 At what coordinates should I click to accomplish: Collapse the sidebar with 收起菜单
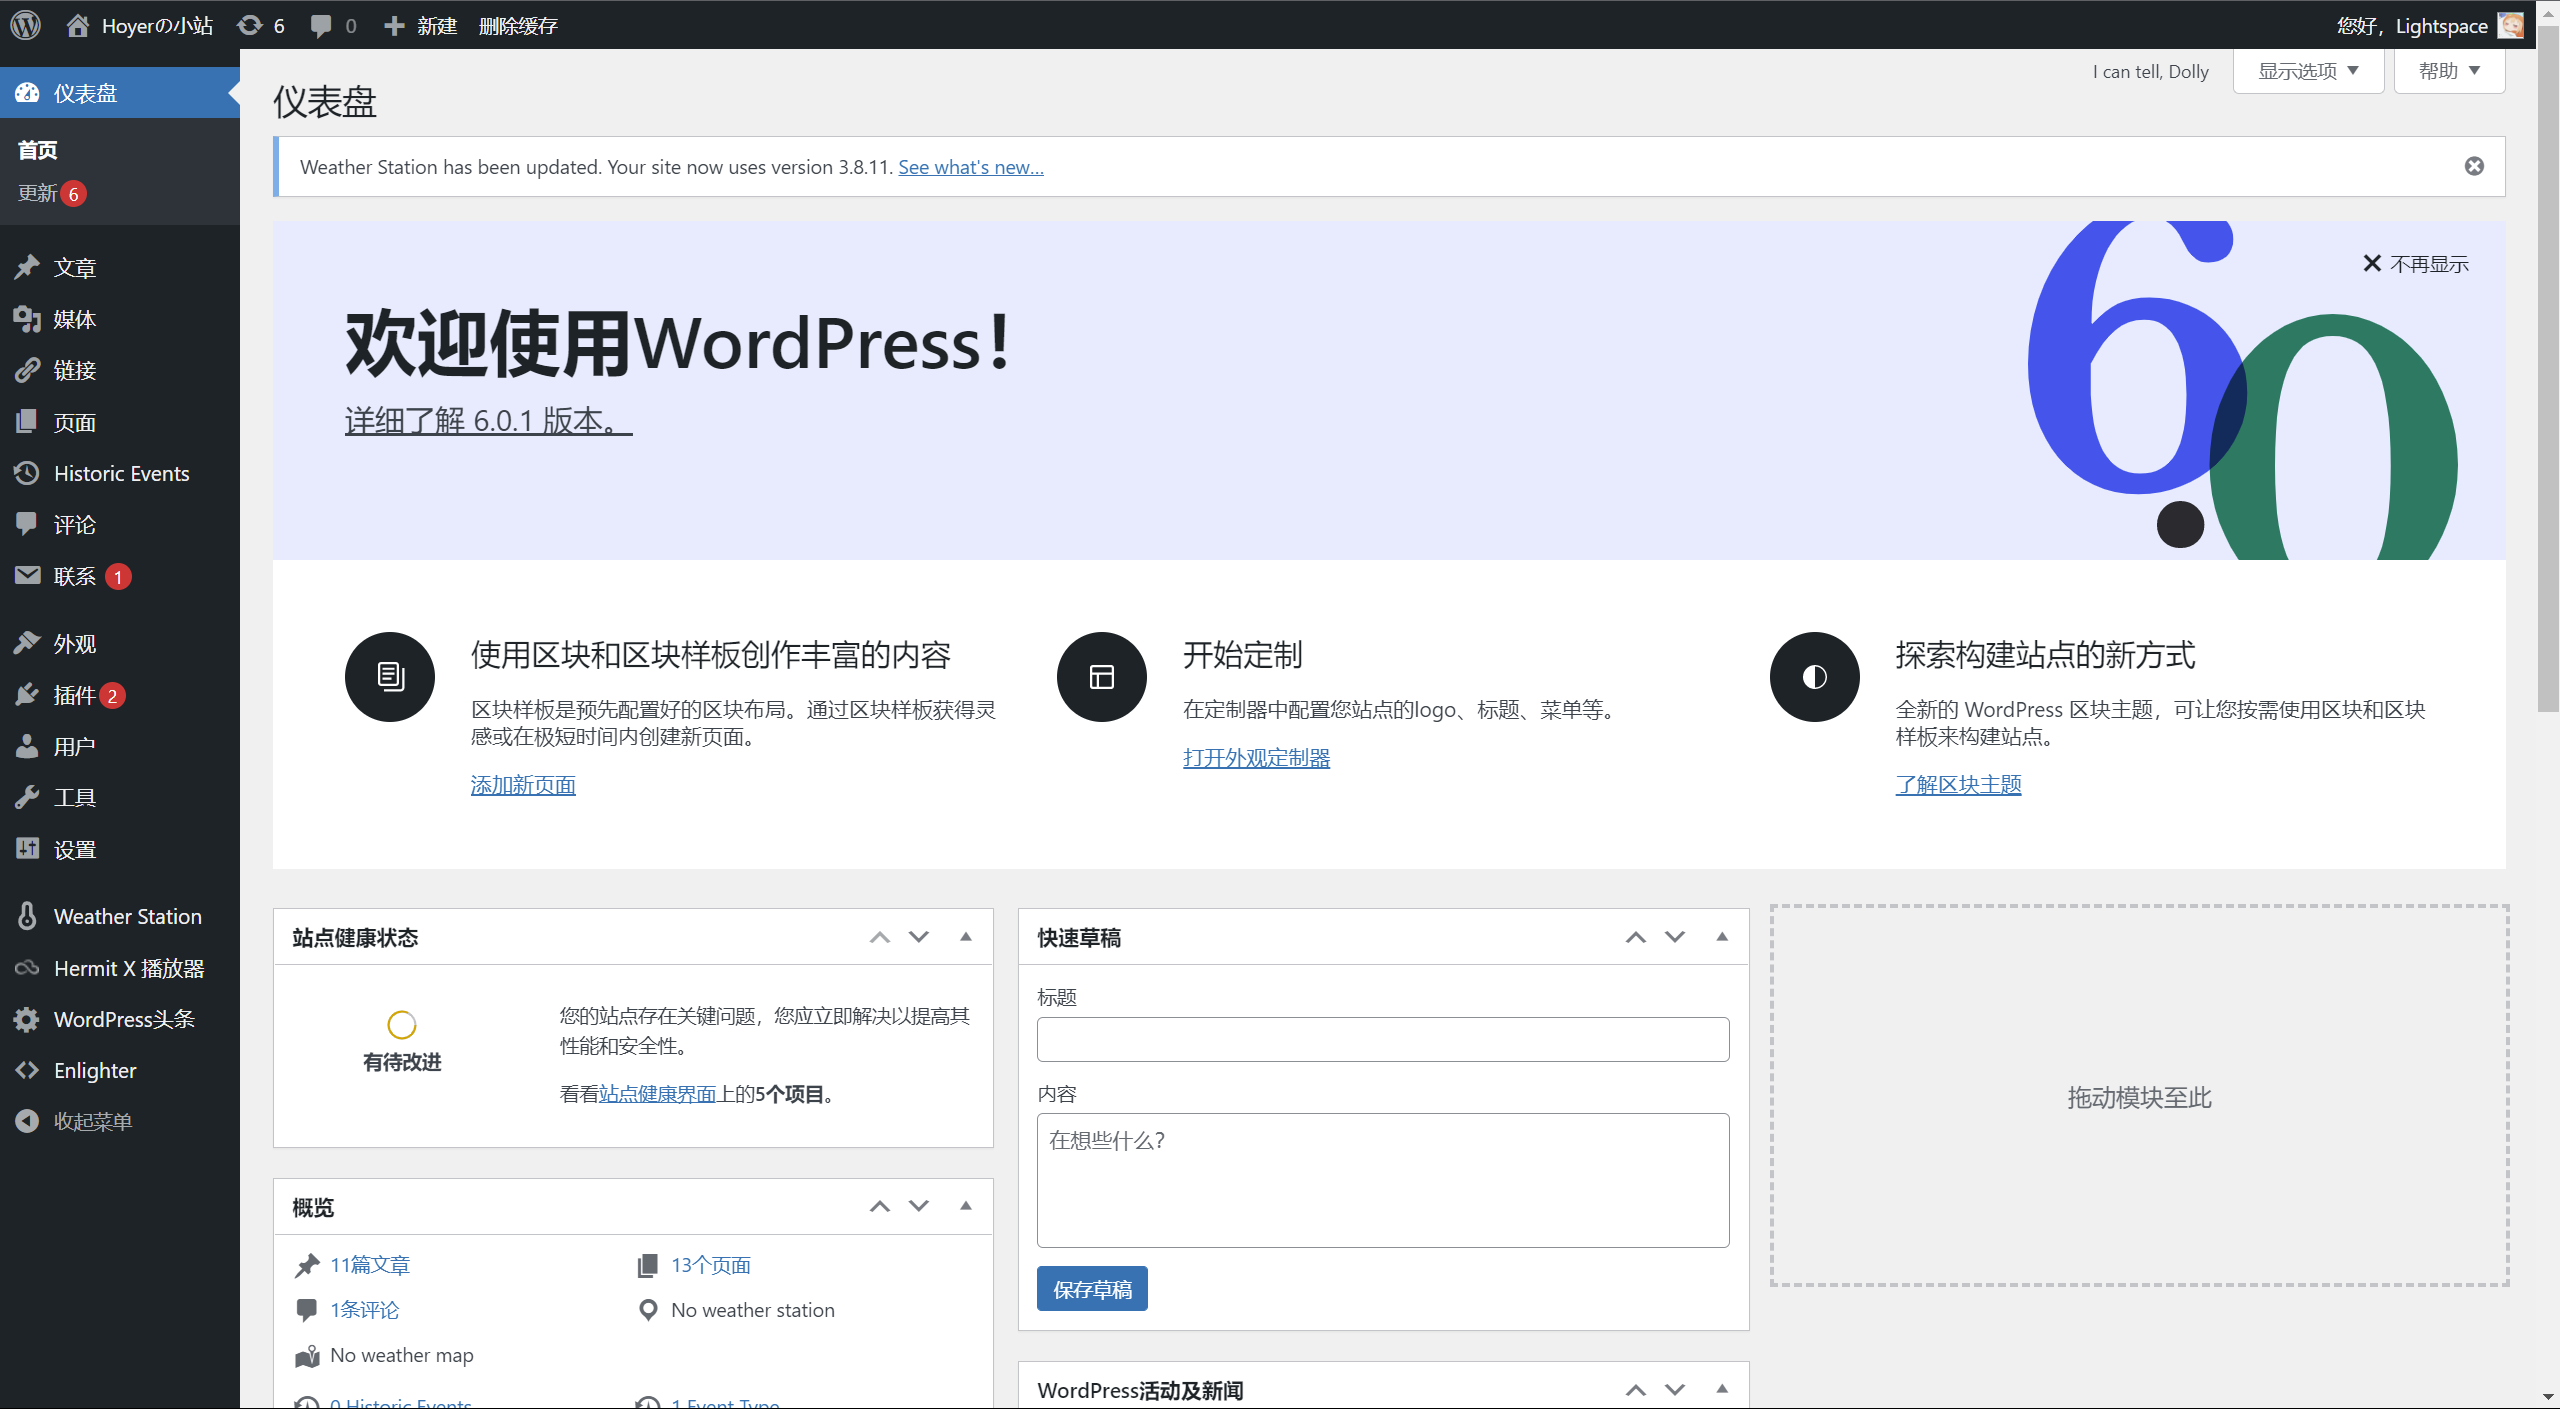120,1121
